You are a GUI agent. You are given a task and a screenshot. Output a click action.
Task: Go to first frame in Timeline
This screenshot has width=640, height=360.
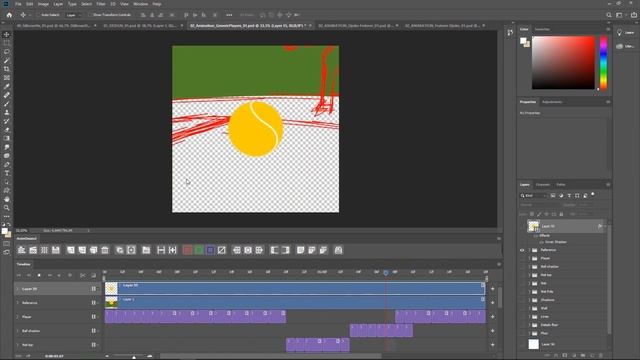[x=19, y=276]
